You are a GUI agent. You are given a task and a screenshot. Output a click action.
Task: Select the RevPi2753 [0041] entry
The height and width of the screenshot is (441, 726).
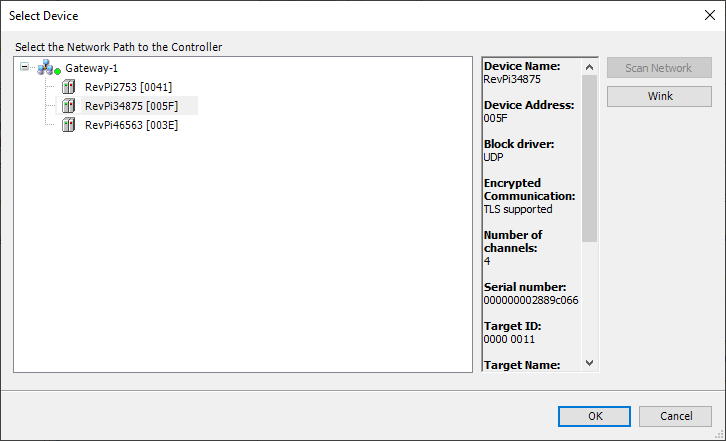tap(128, 87)
